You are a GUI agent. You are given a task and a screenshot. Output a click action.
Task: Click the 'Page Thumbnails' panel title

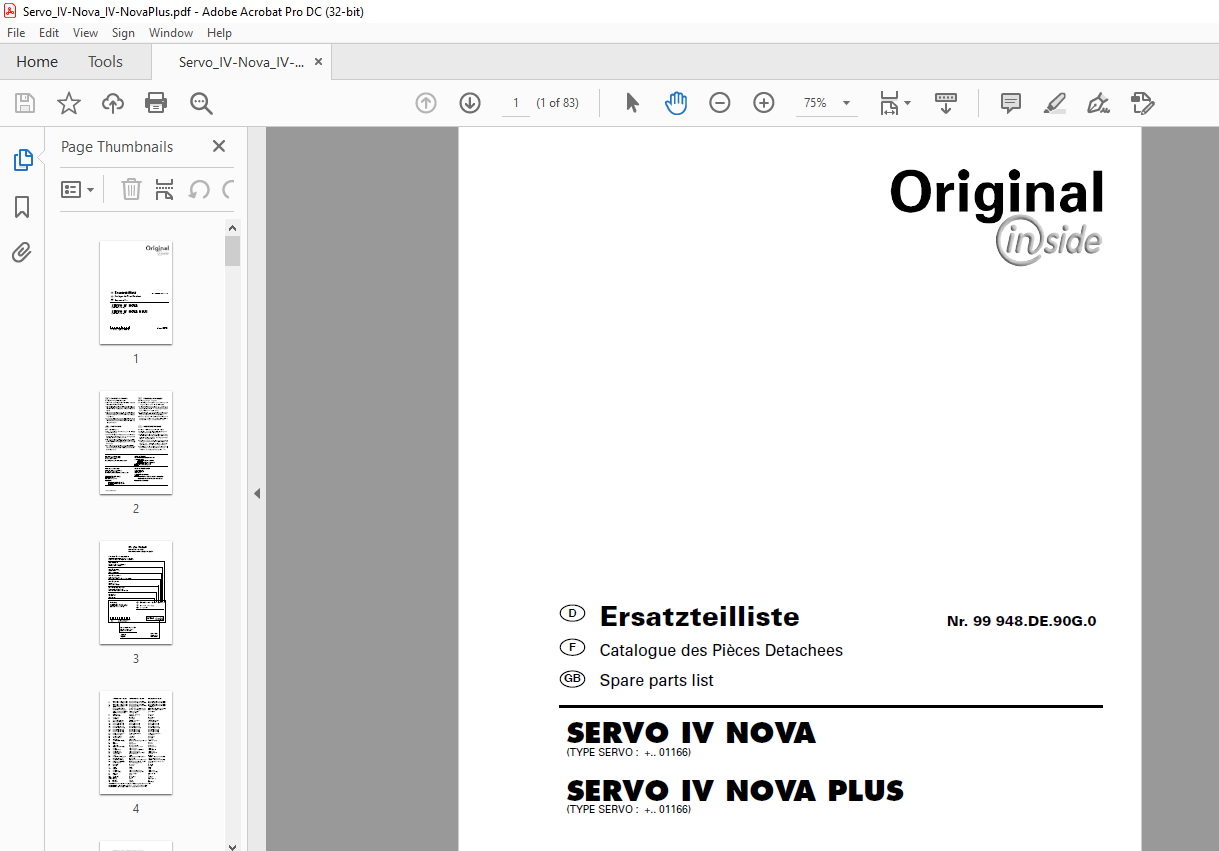(x=117, y=146)
